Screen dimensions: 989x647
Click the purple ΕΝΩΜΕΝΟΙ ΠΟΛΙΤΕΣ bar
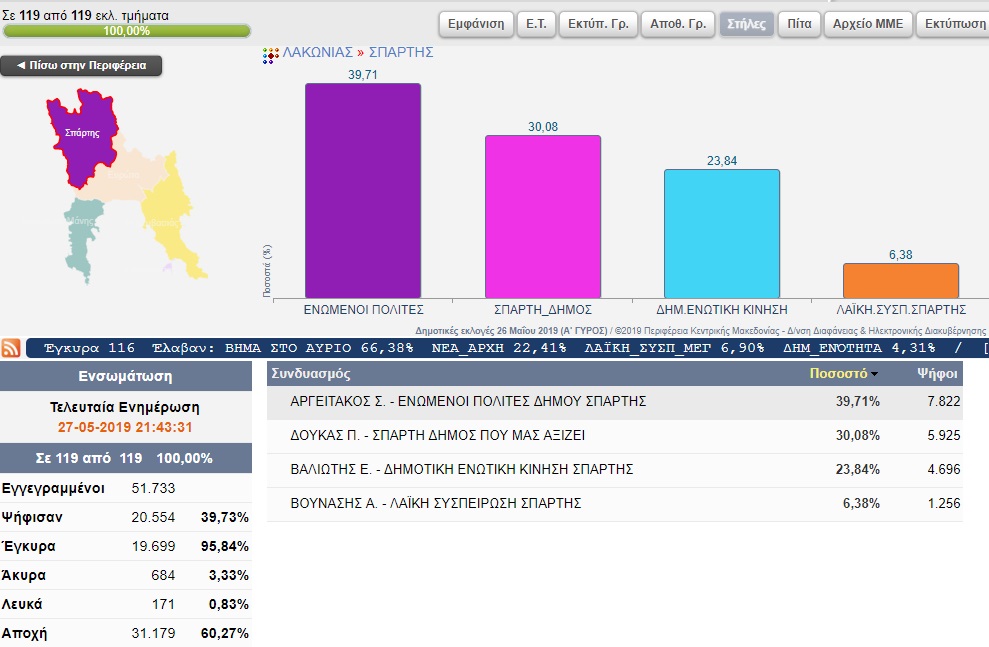click(x=362, y=190)
